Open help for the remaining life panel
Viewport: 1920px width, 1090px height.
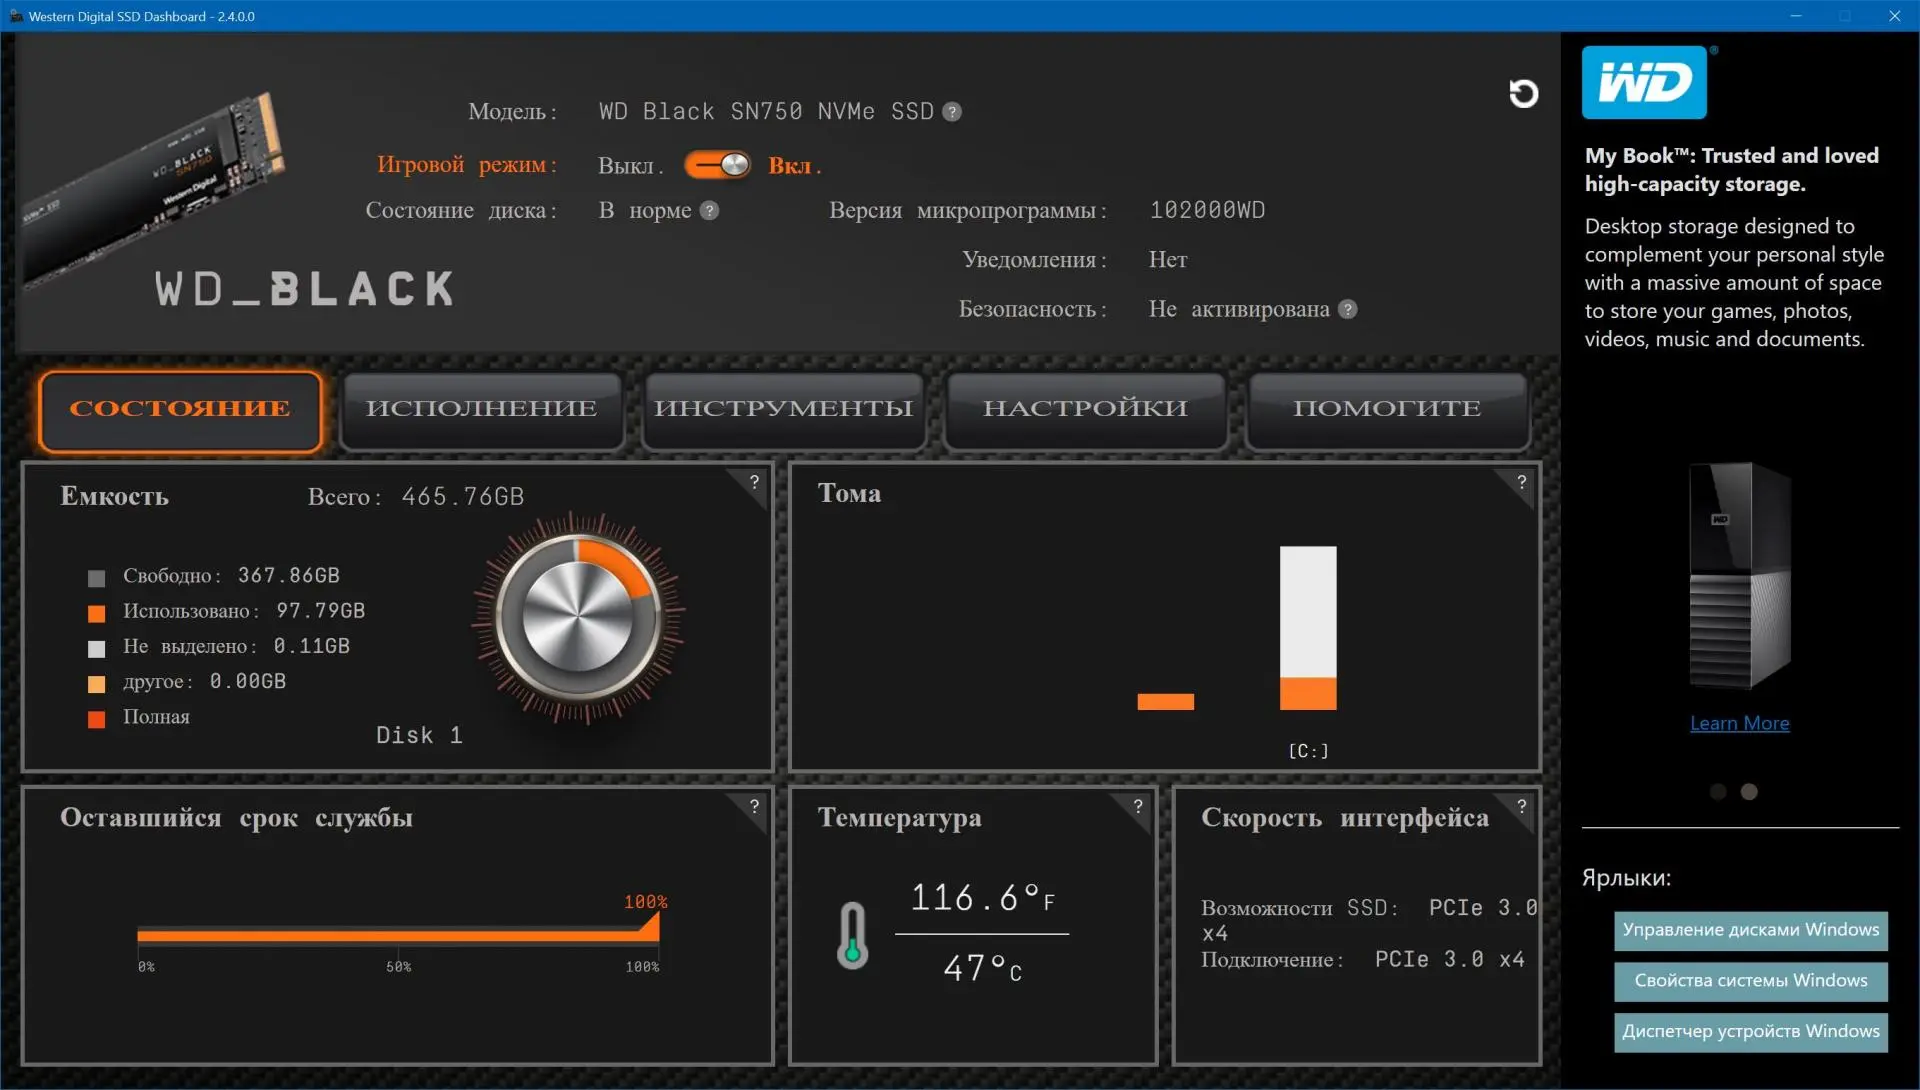tap(755, 806)
